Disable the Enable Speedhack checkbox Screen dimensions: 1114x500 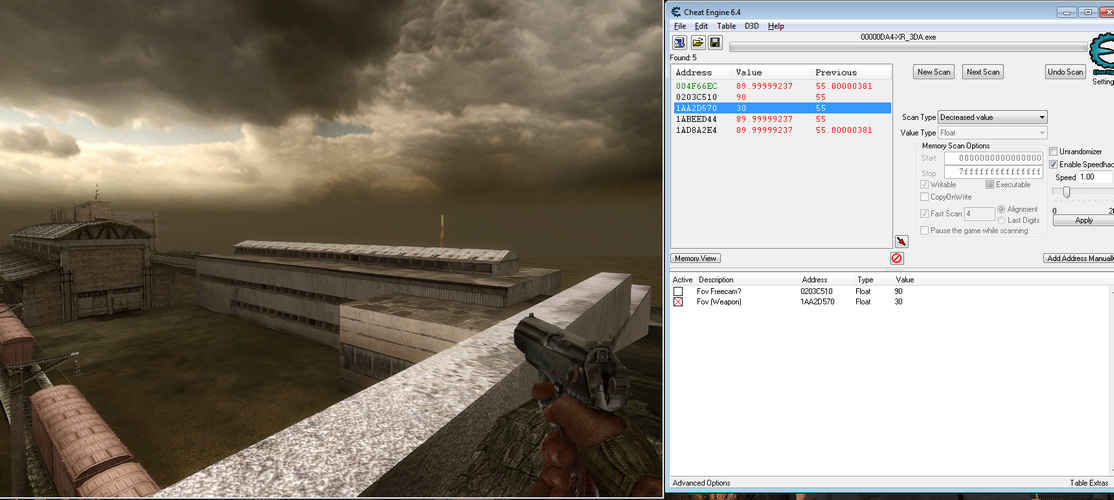pyautogui.click(x=1053, y=164)
